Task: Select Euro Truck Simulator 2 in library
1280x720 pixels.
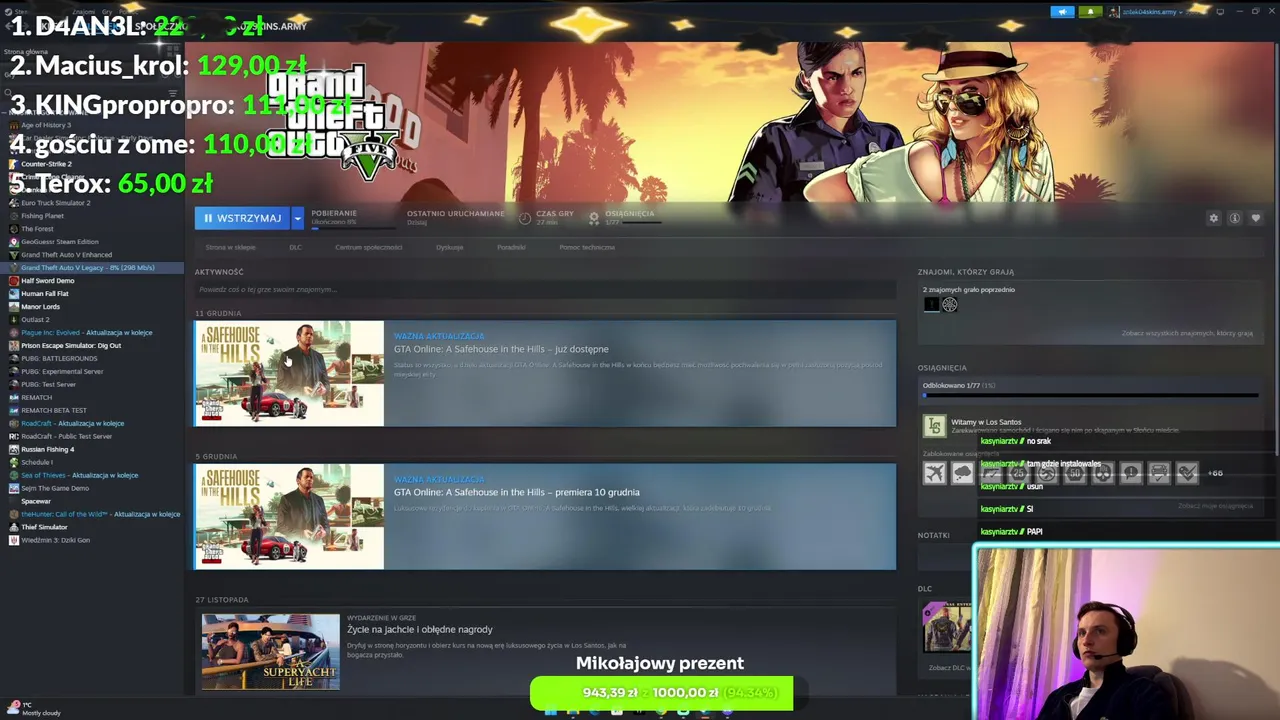Action: tap(55, 203)
